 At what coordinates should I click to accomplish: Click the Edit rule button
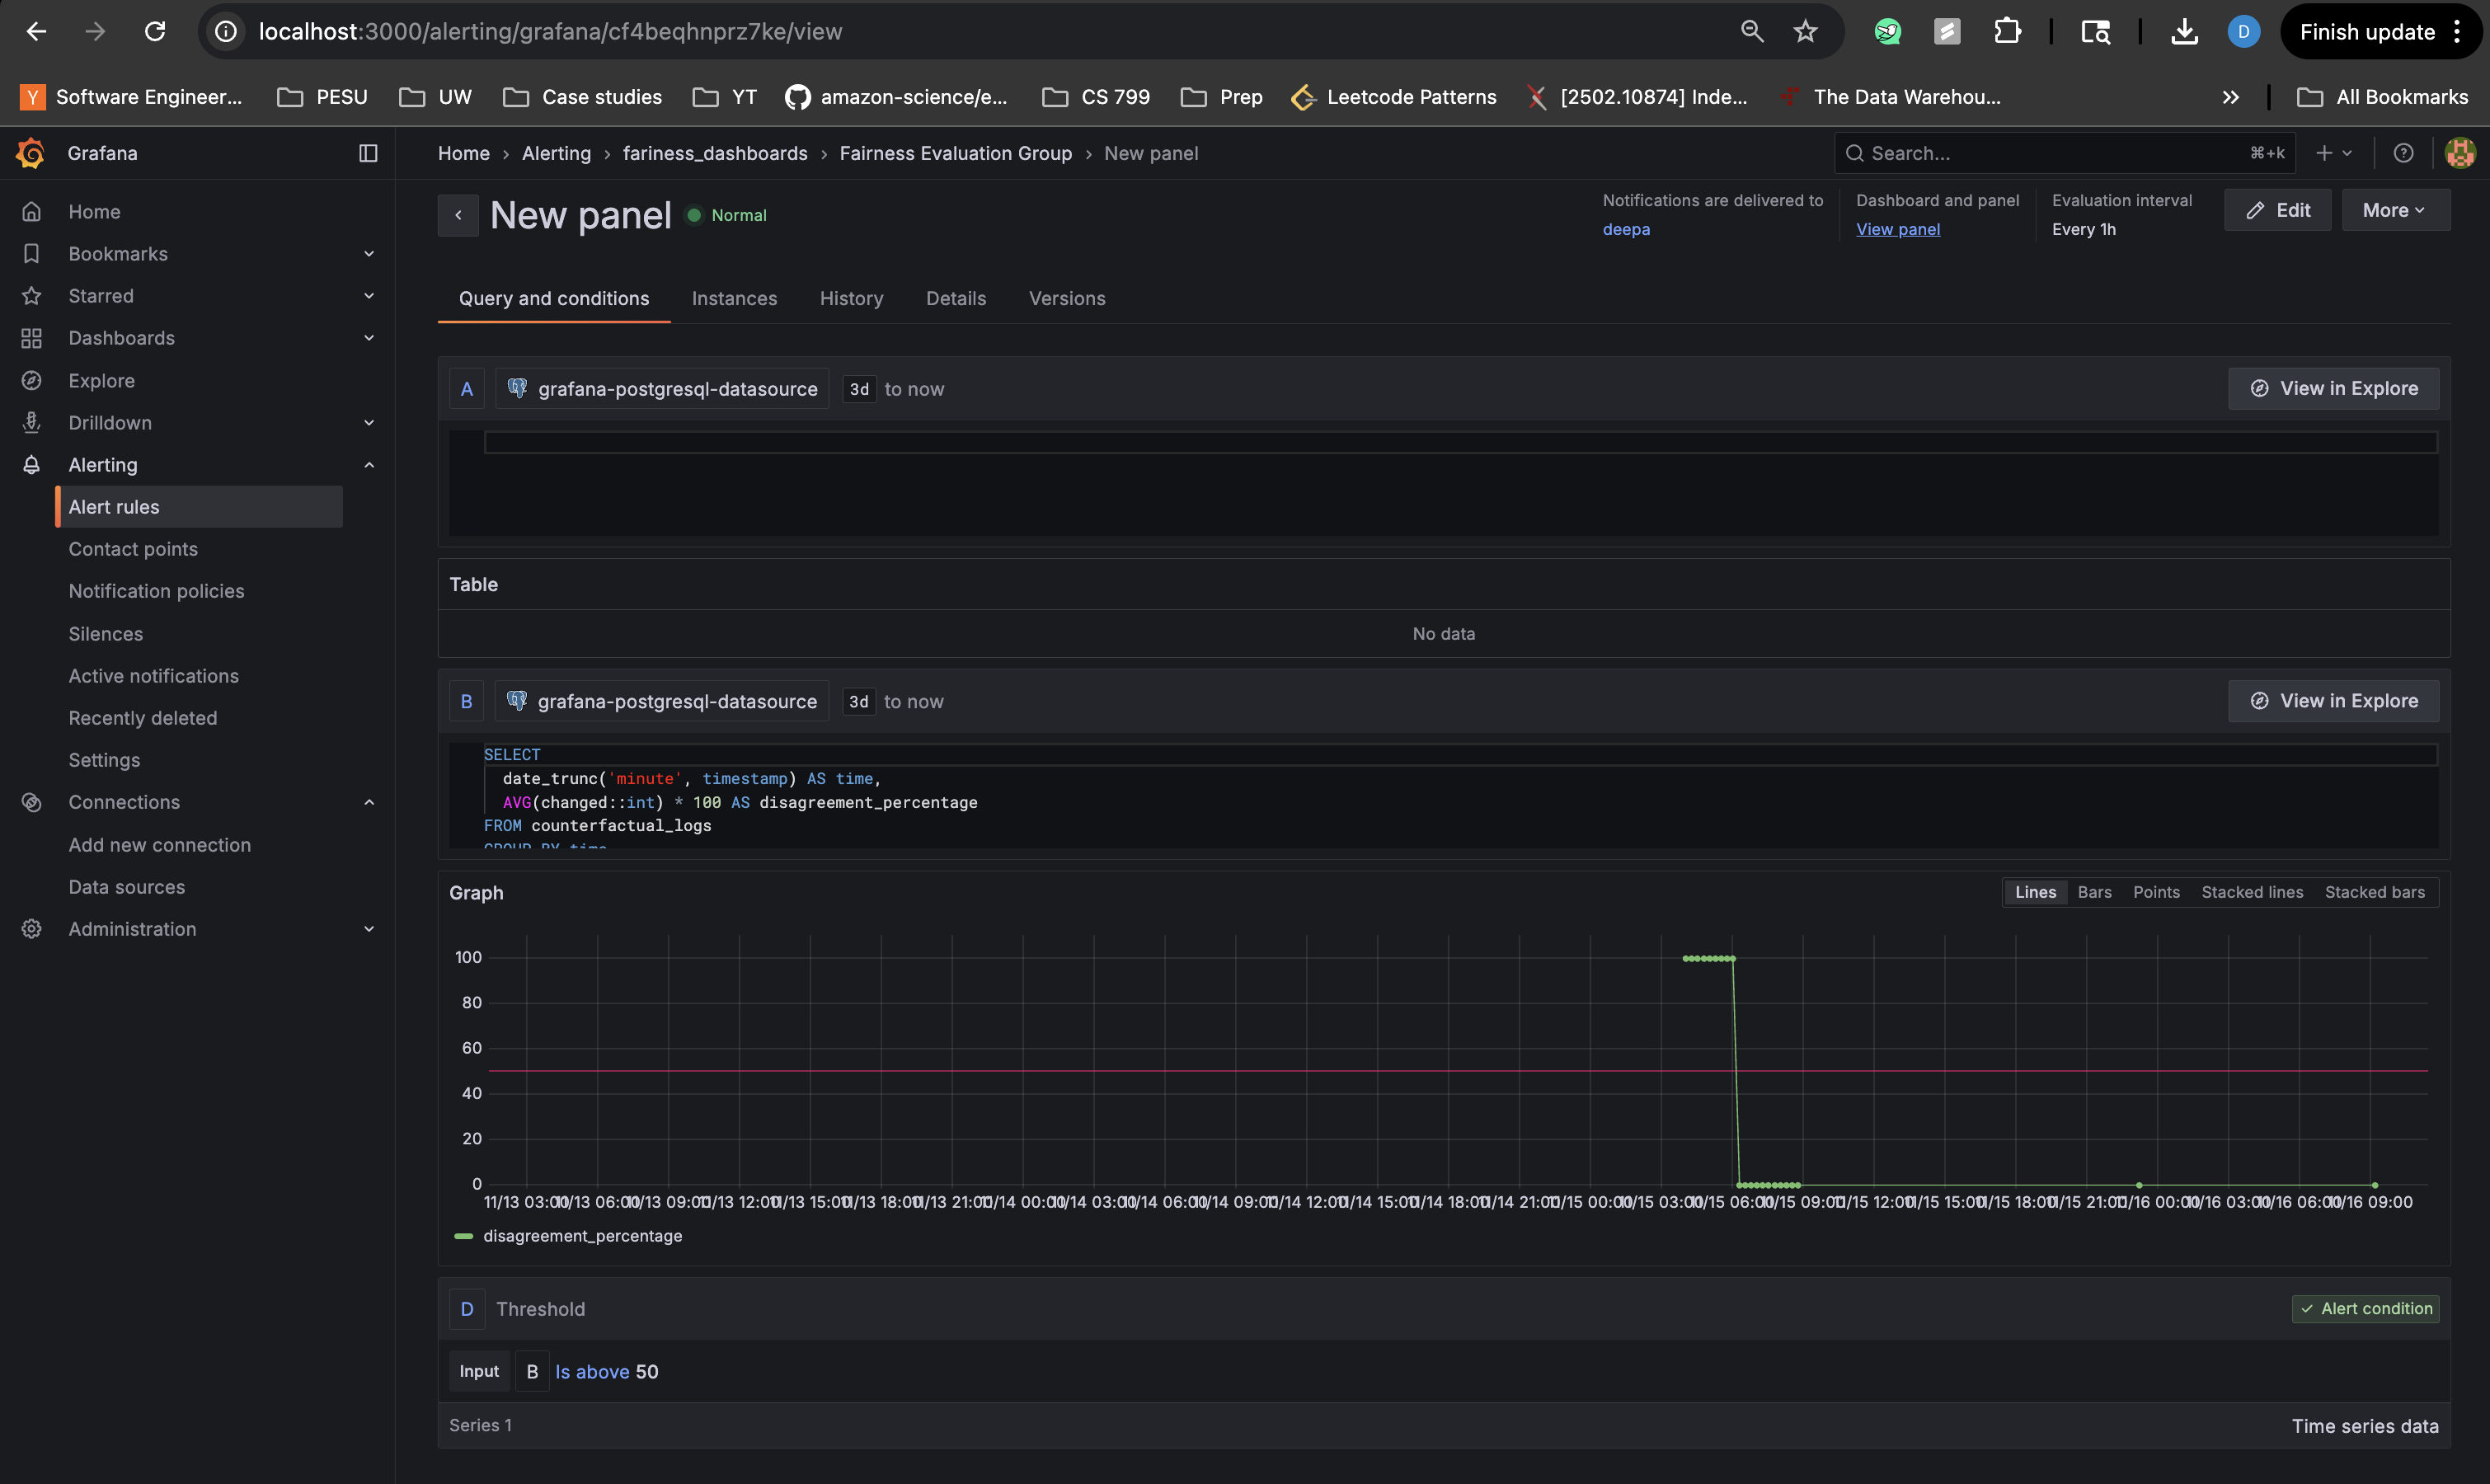pos(2277,210)
